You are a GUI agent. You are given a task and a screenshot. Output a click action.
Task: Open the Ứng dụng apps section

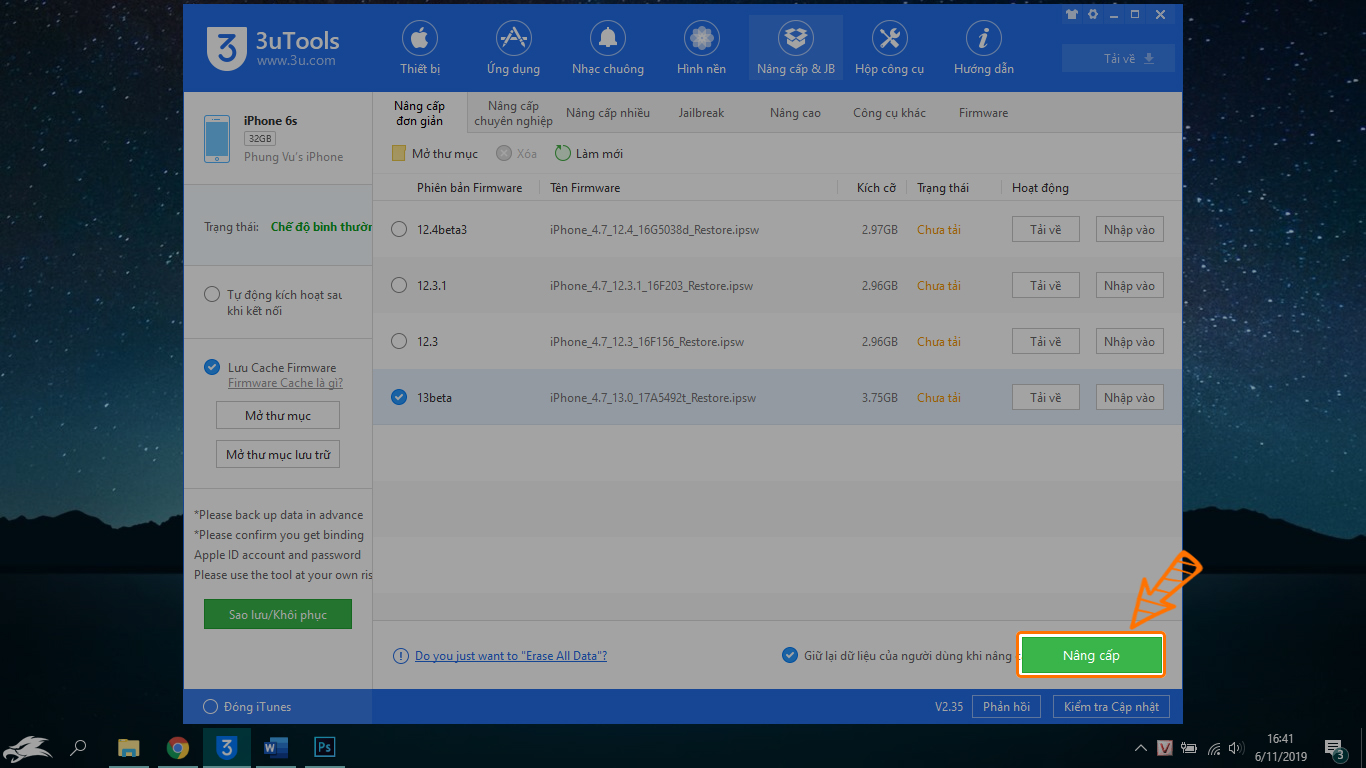tap(513, 49)
